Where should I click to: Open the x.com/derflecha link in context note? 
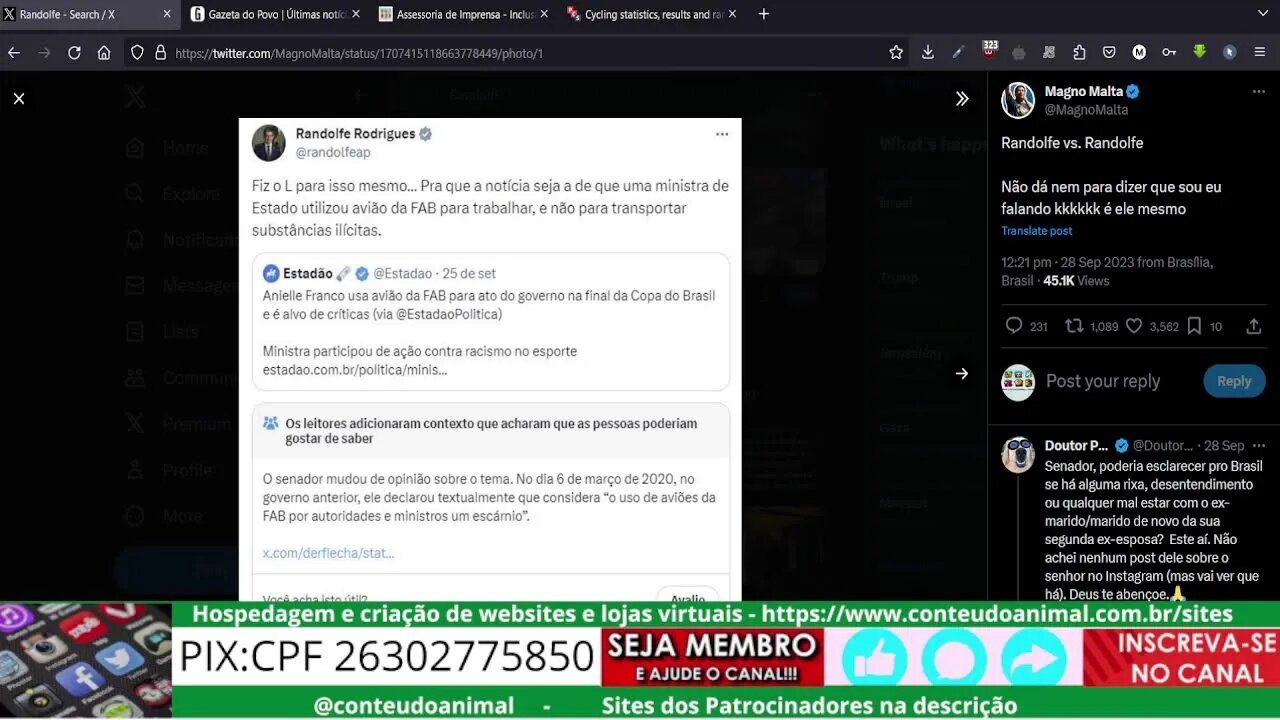tap(328, 553)
